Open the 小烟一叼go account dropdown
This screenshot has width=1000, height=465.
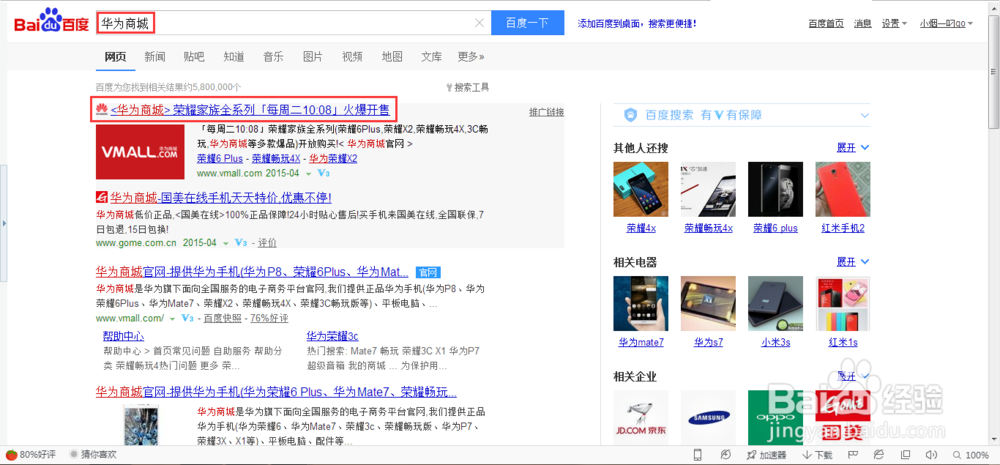946,24
